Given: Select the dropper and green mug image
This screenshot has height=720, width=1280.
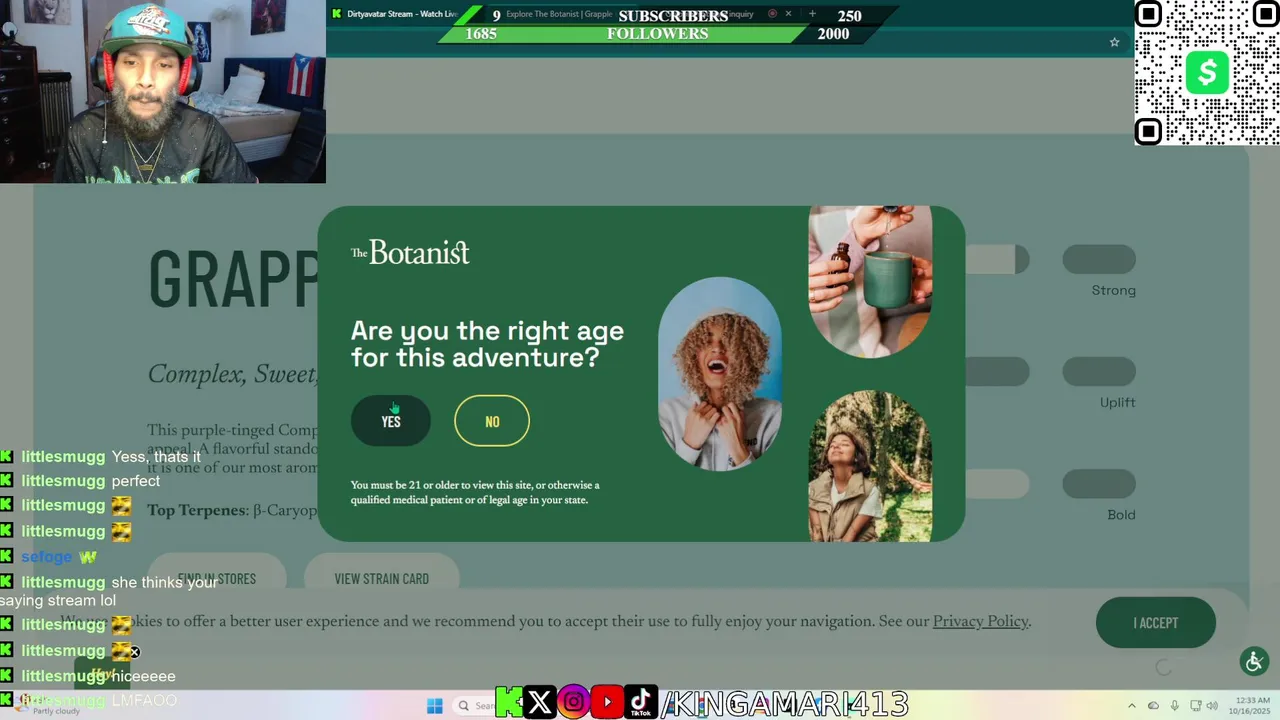Looking at the screenshot, I should [x=870, y=281].
